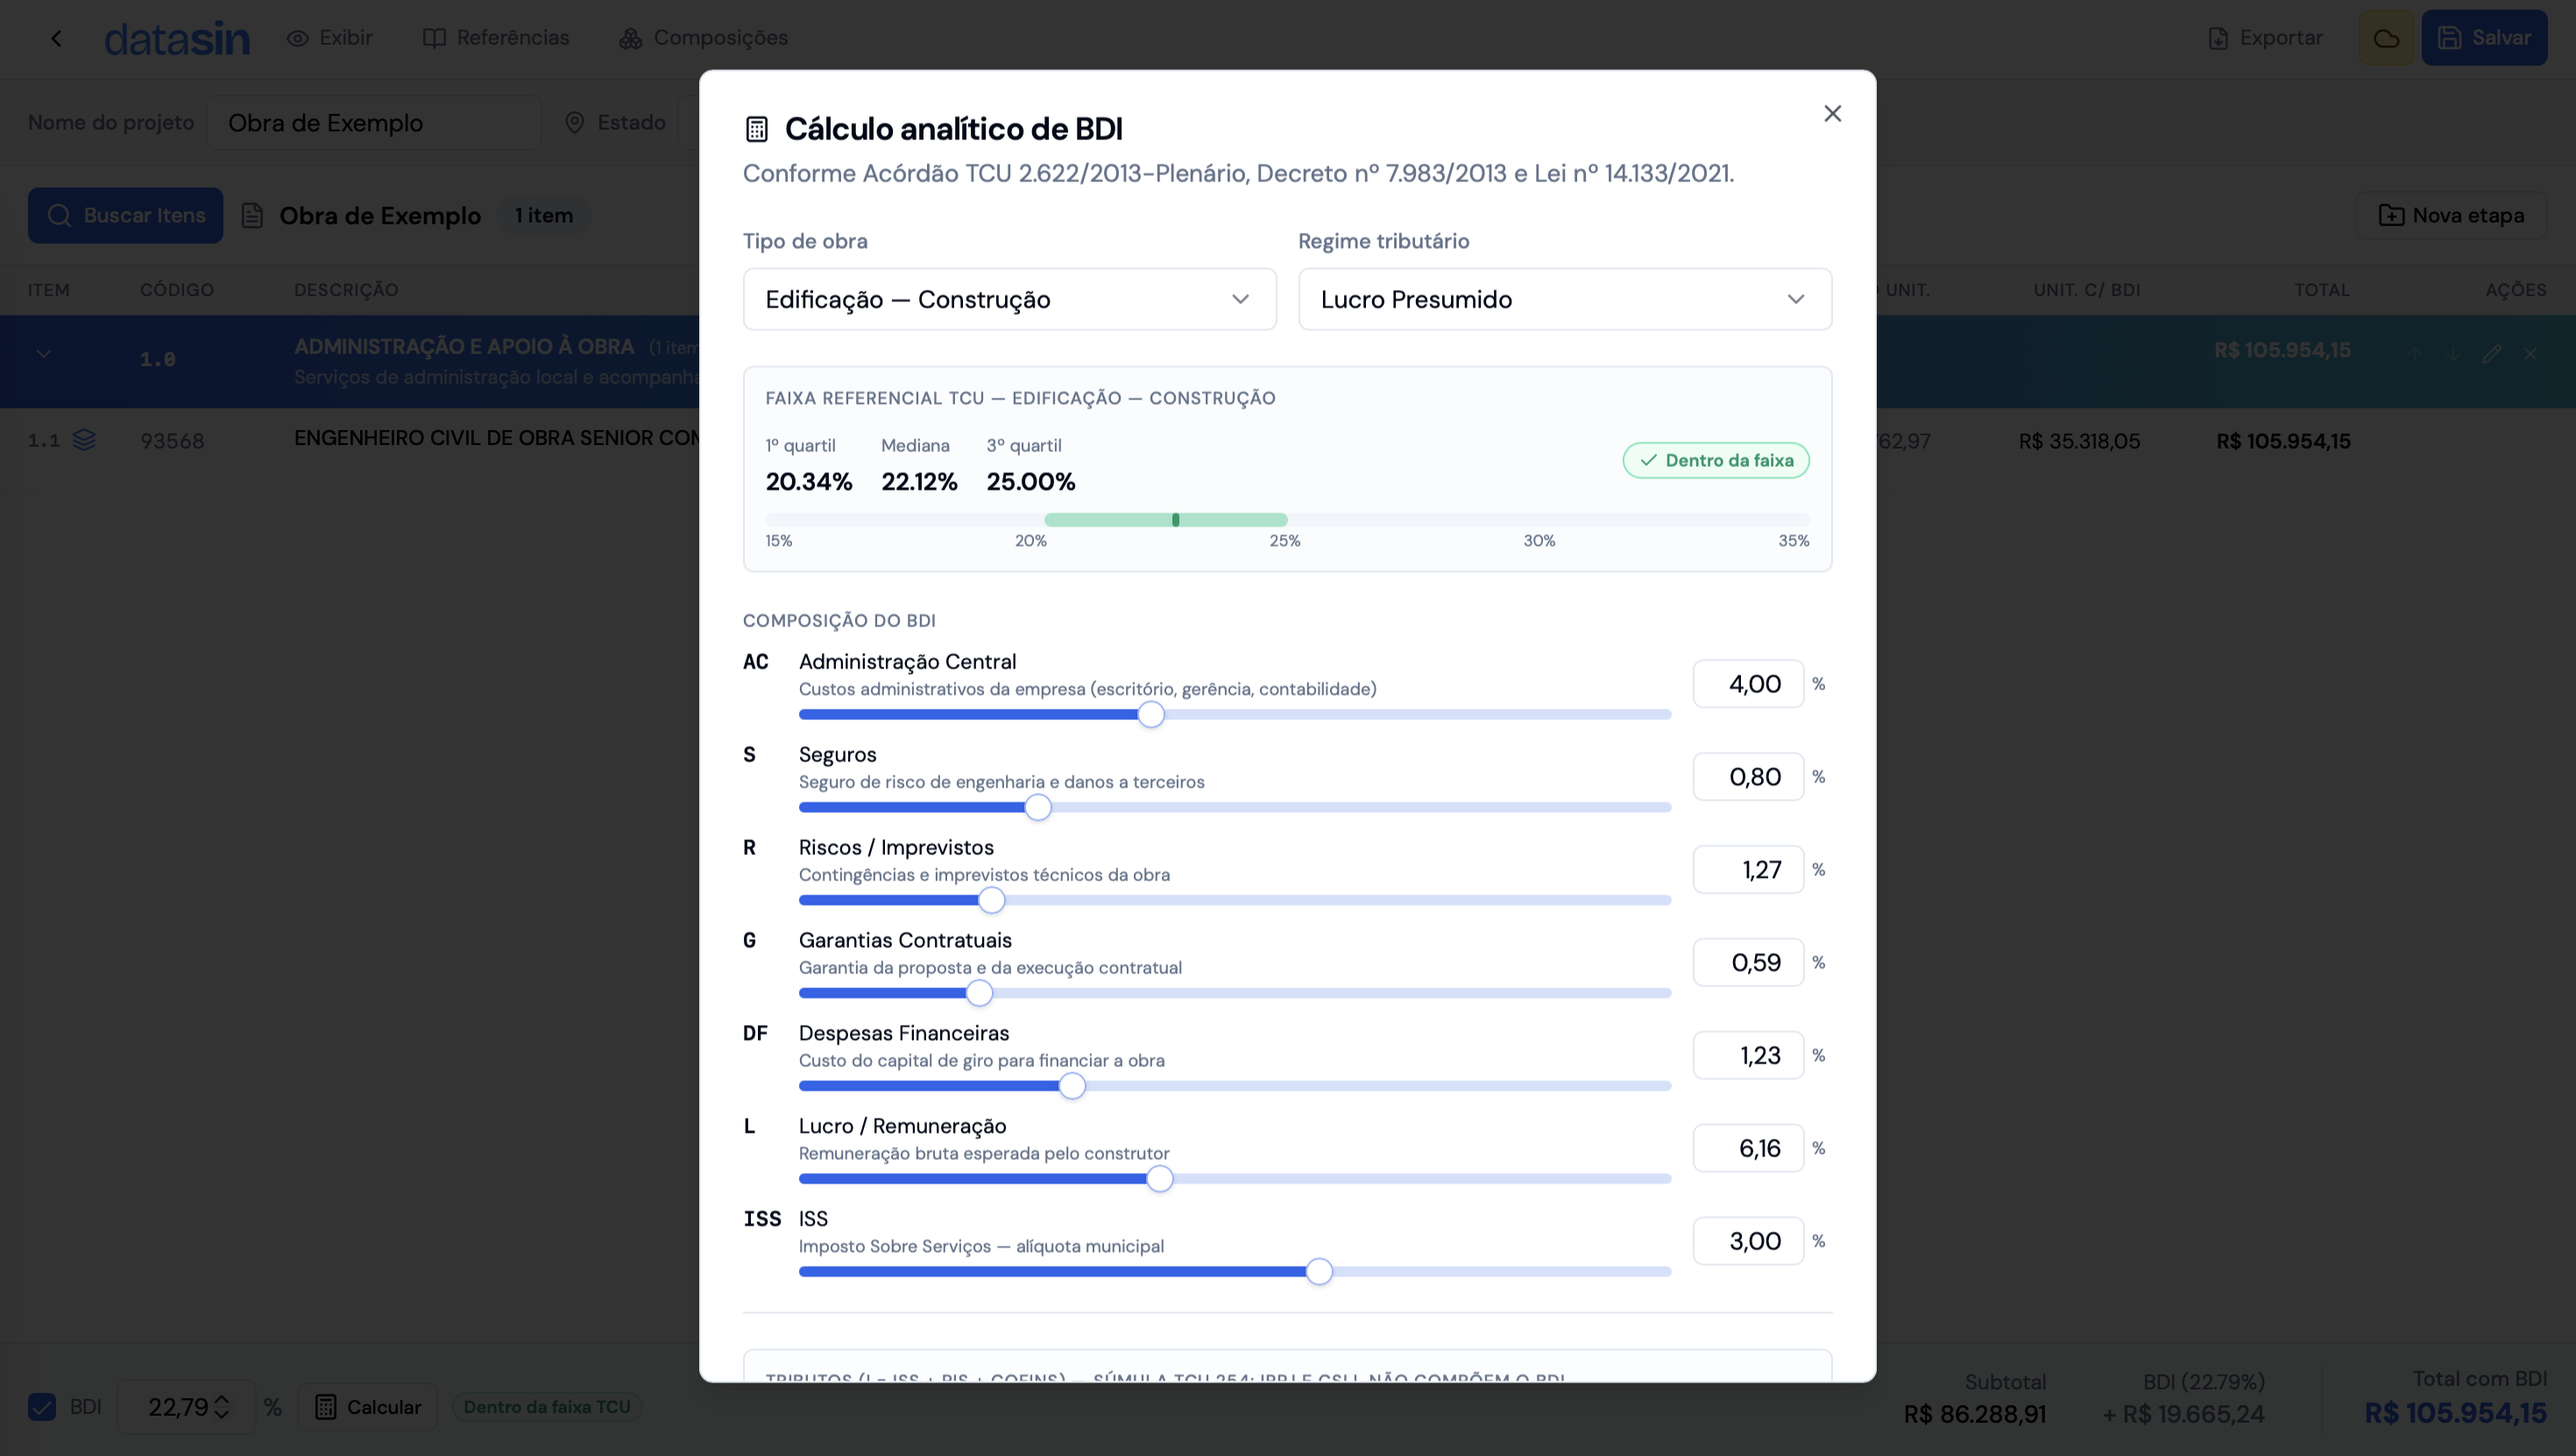2576x1456 pixels.
Task: Open the Composições menu
Action: point(703,38)
